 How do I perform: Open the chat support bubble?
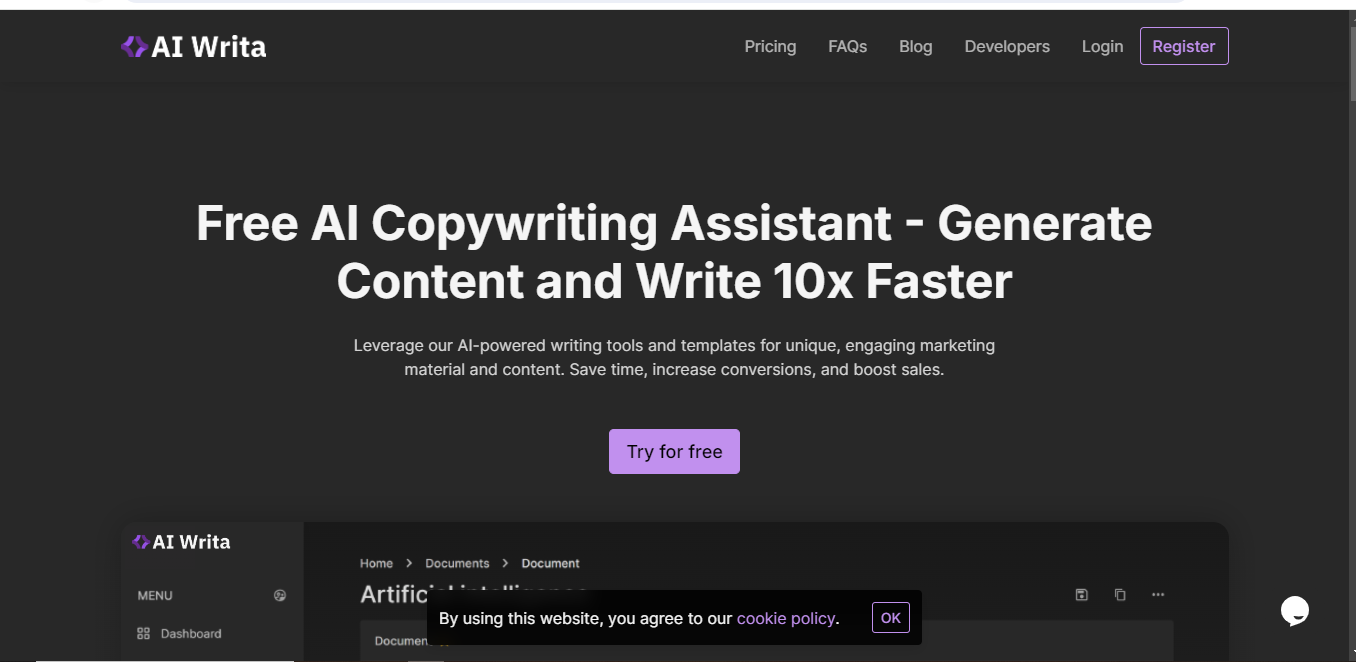click(x=1295, y=610)
